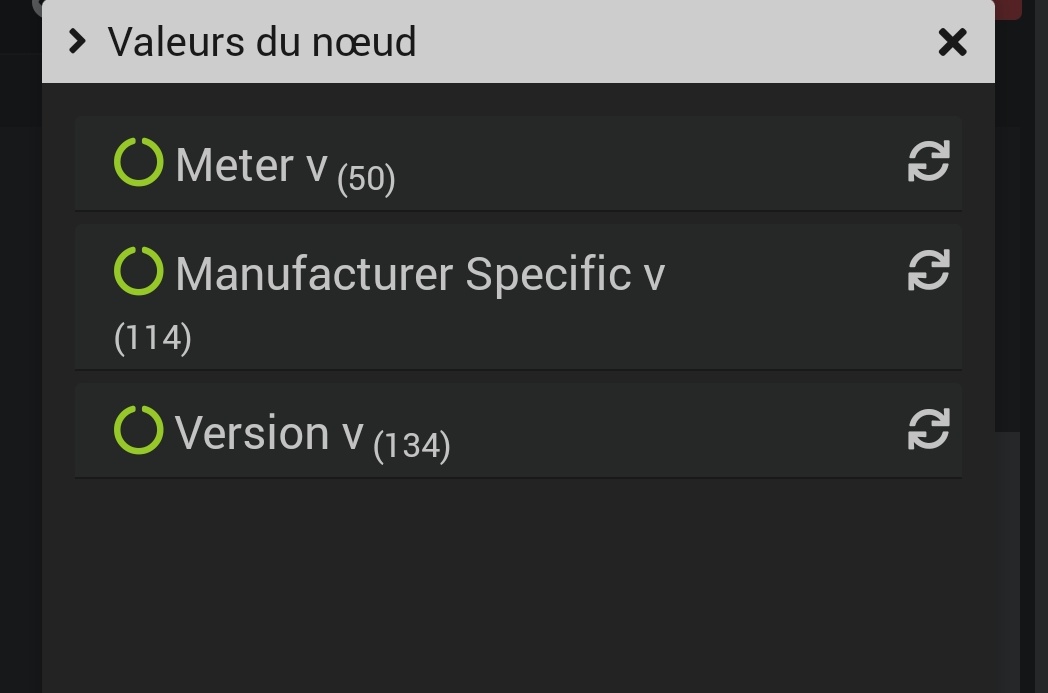
Task: Click the page scrollbar at the right edge
Action: click(x=1040, y=350)
